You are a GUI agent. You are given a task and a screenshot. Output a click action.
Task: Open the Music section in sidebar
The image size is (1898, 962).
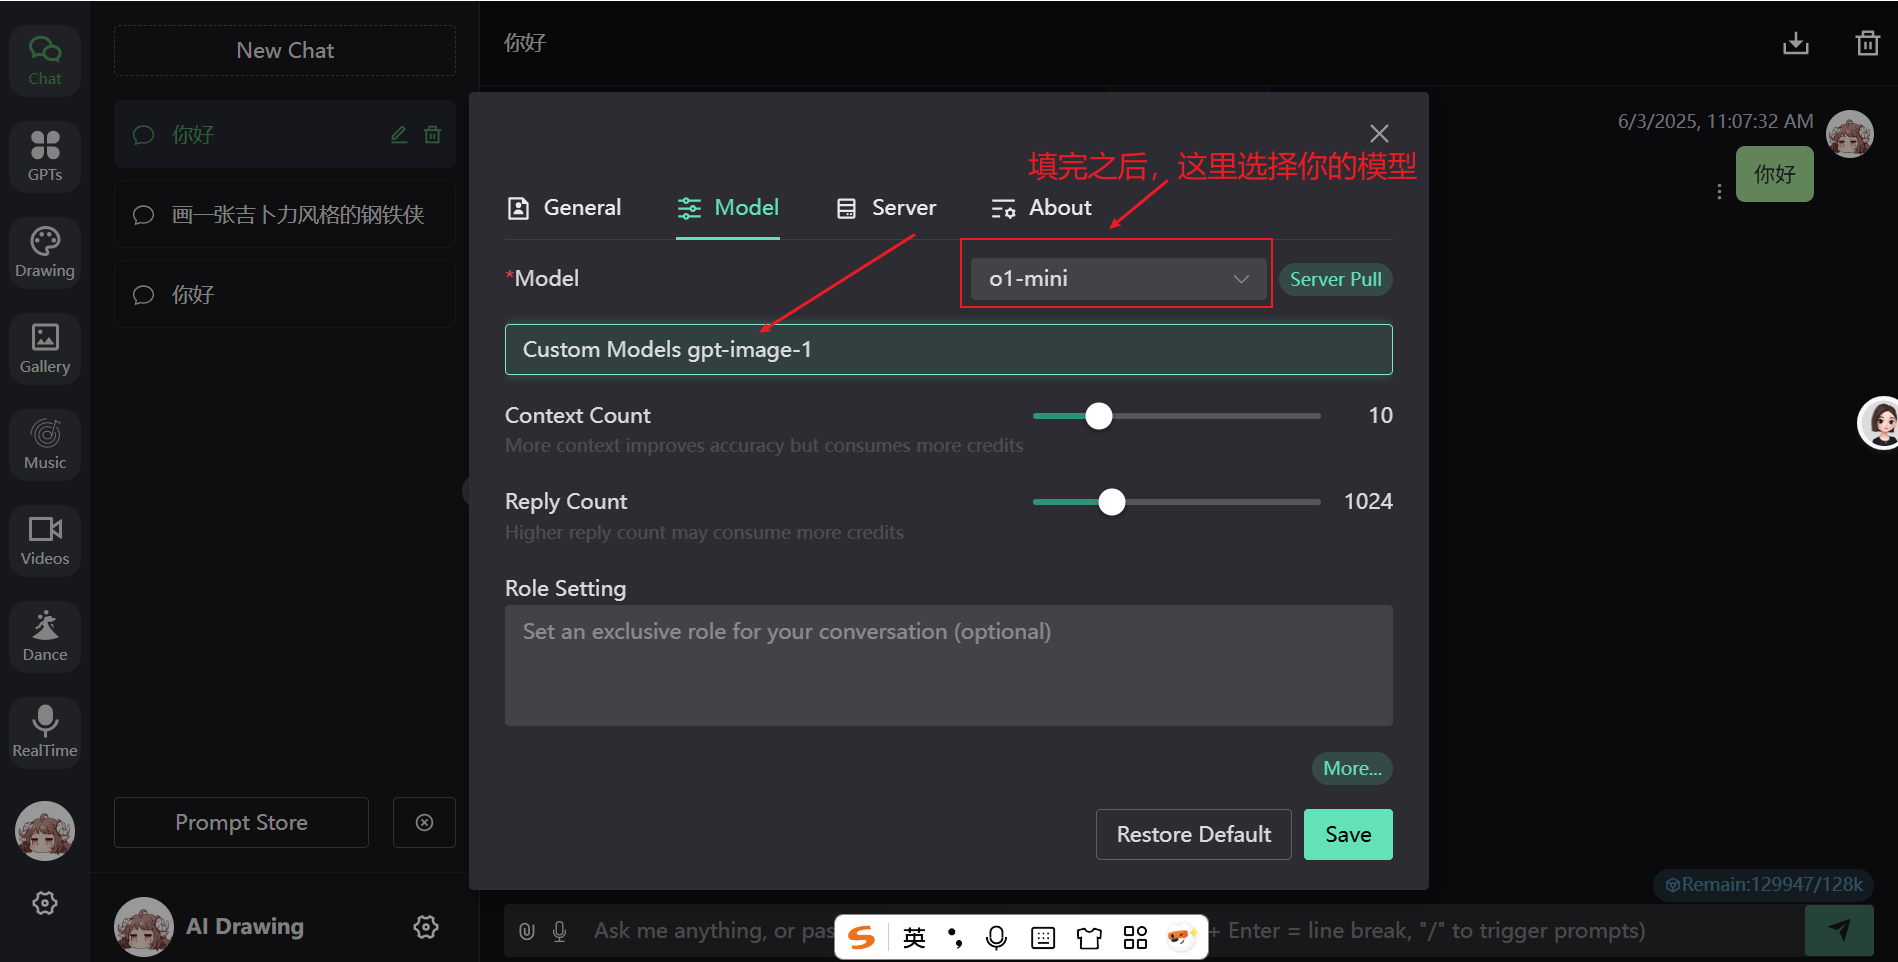click(45, 444)
